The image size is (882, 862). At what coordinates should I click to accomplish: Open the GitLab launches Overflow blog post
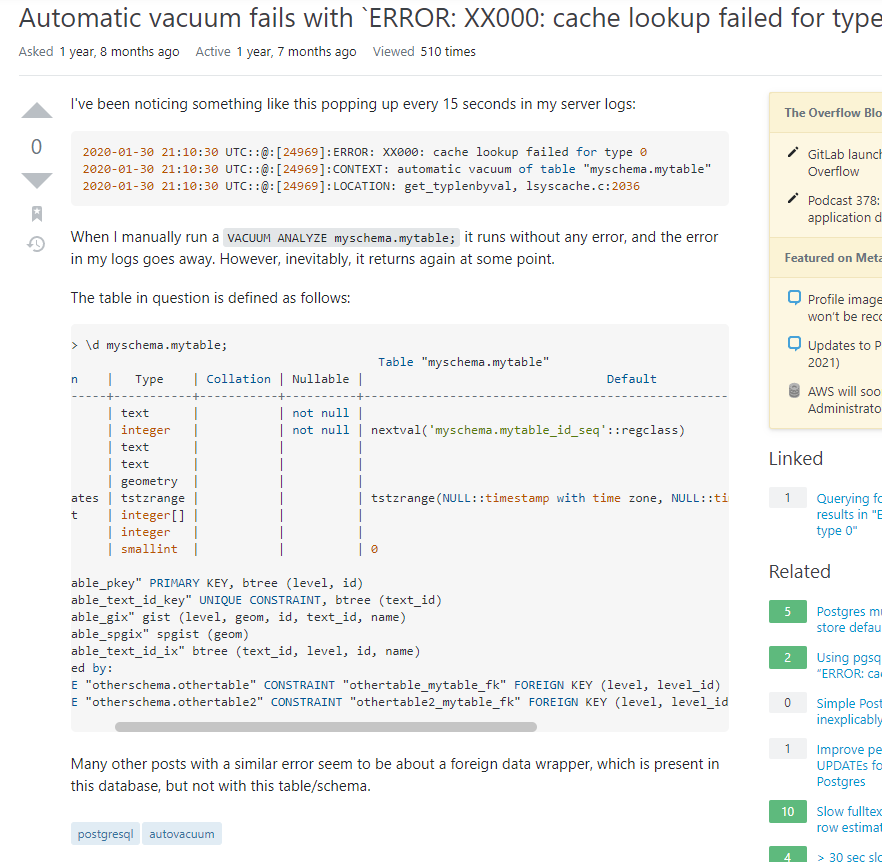pos(850,153)
